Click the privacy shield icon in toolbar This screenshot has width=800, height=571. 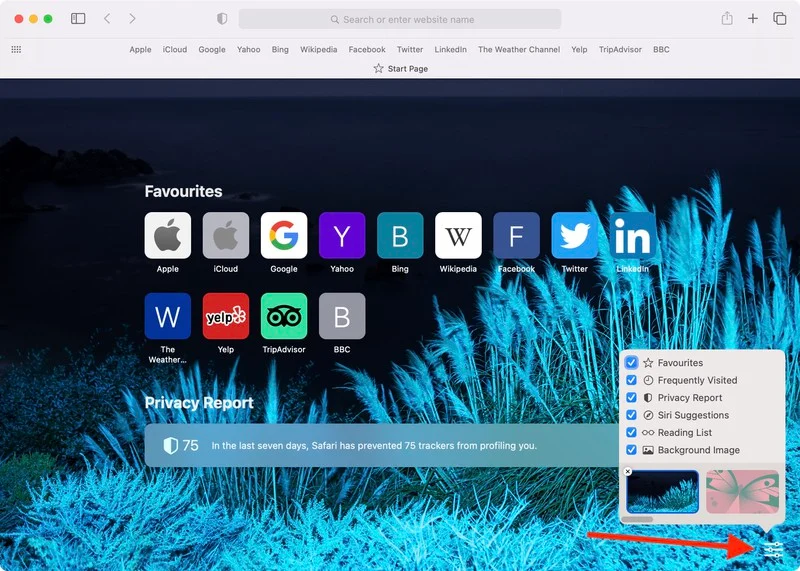tap(222, 19)
